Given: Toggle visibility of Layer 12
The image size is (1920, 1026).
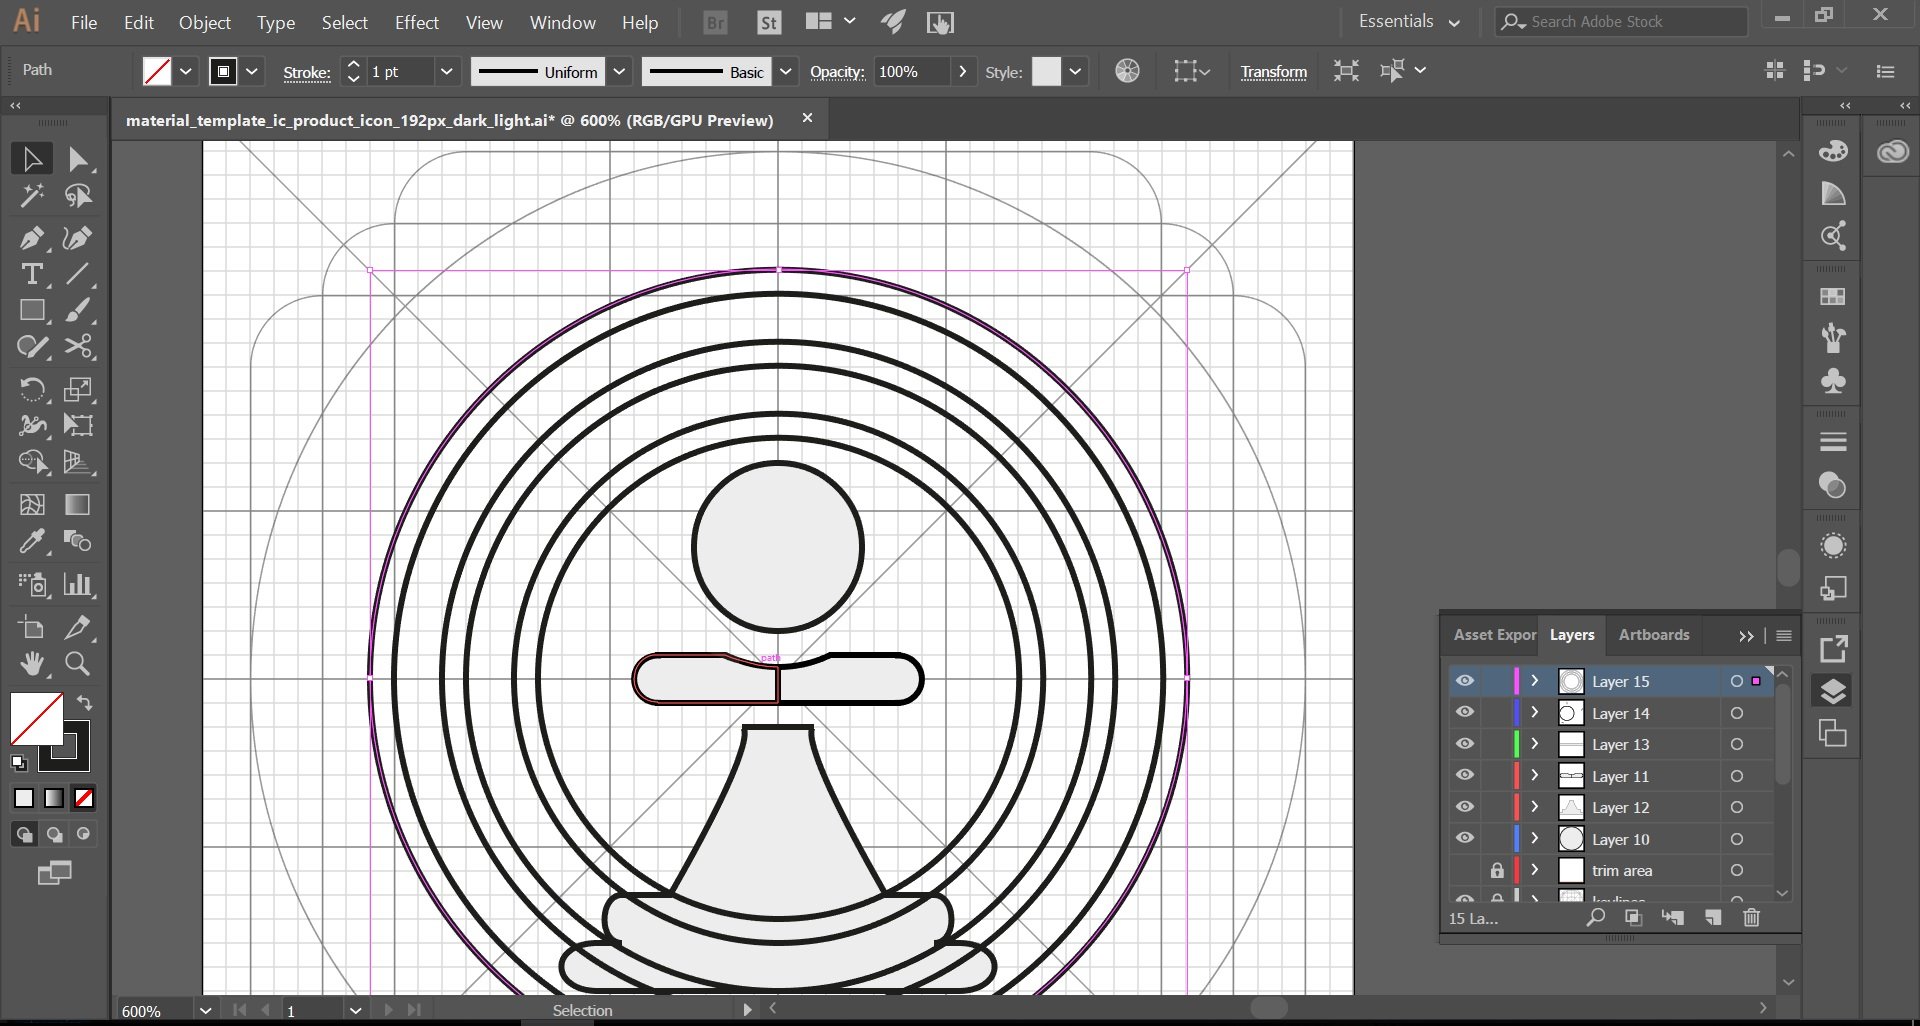Looking at the screenshot, I should [x=1465, y=807].
